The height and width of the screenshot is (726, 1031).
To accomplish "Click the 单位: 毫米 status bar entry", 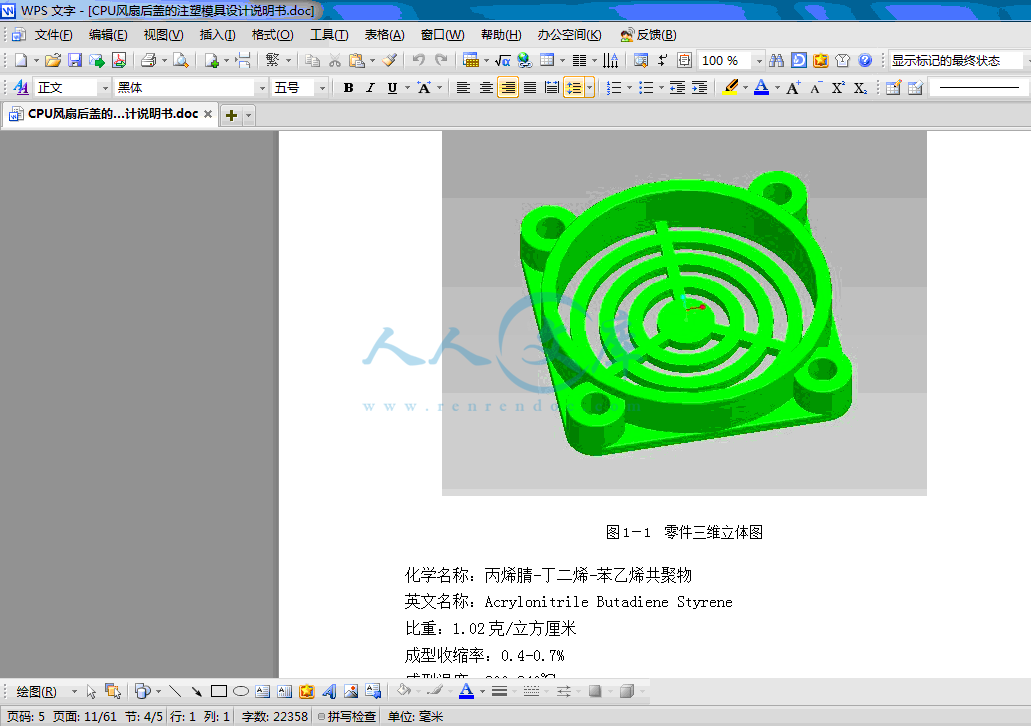I will point(416,716).
